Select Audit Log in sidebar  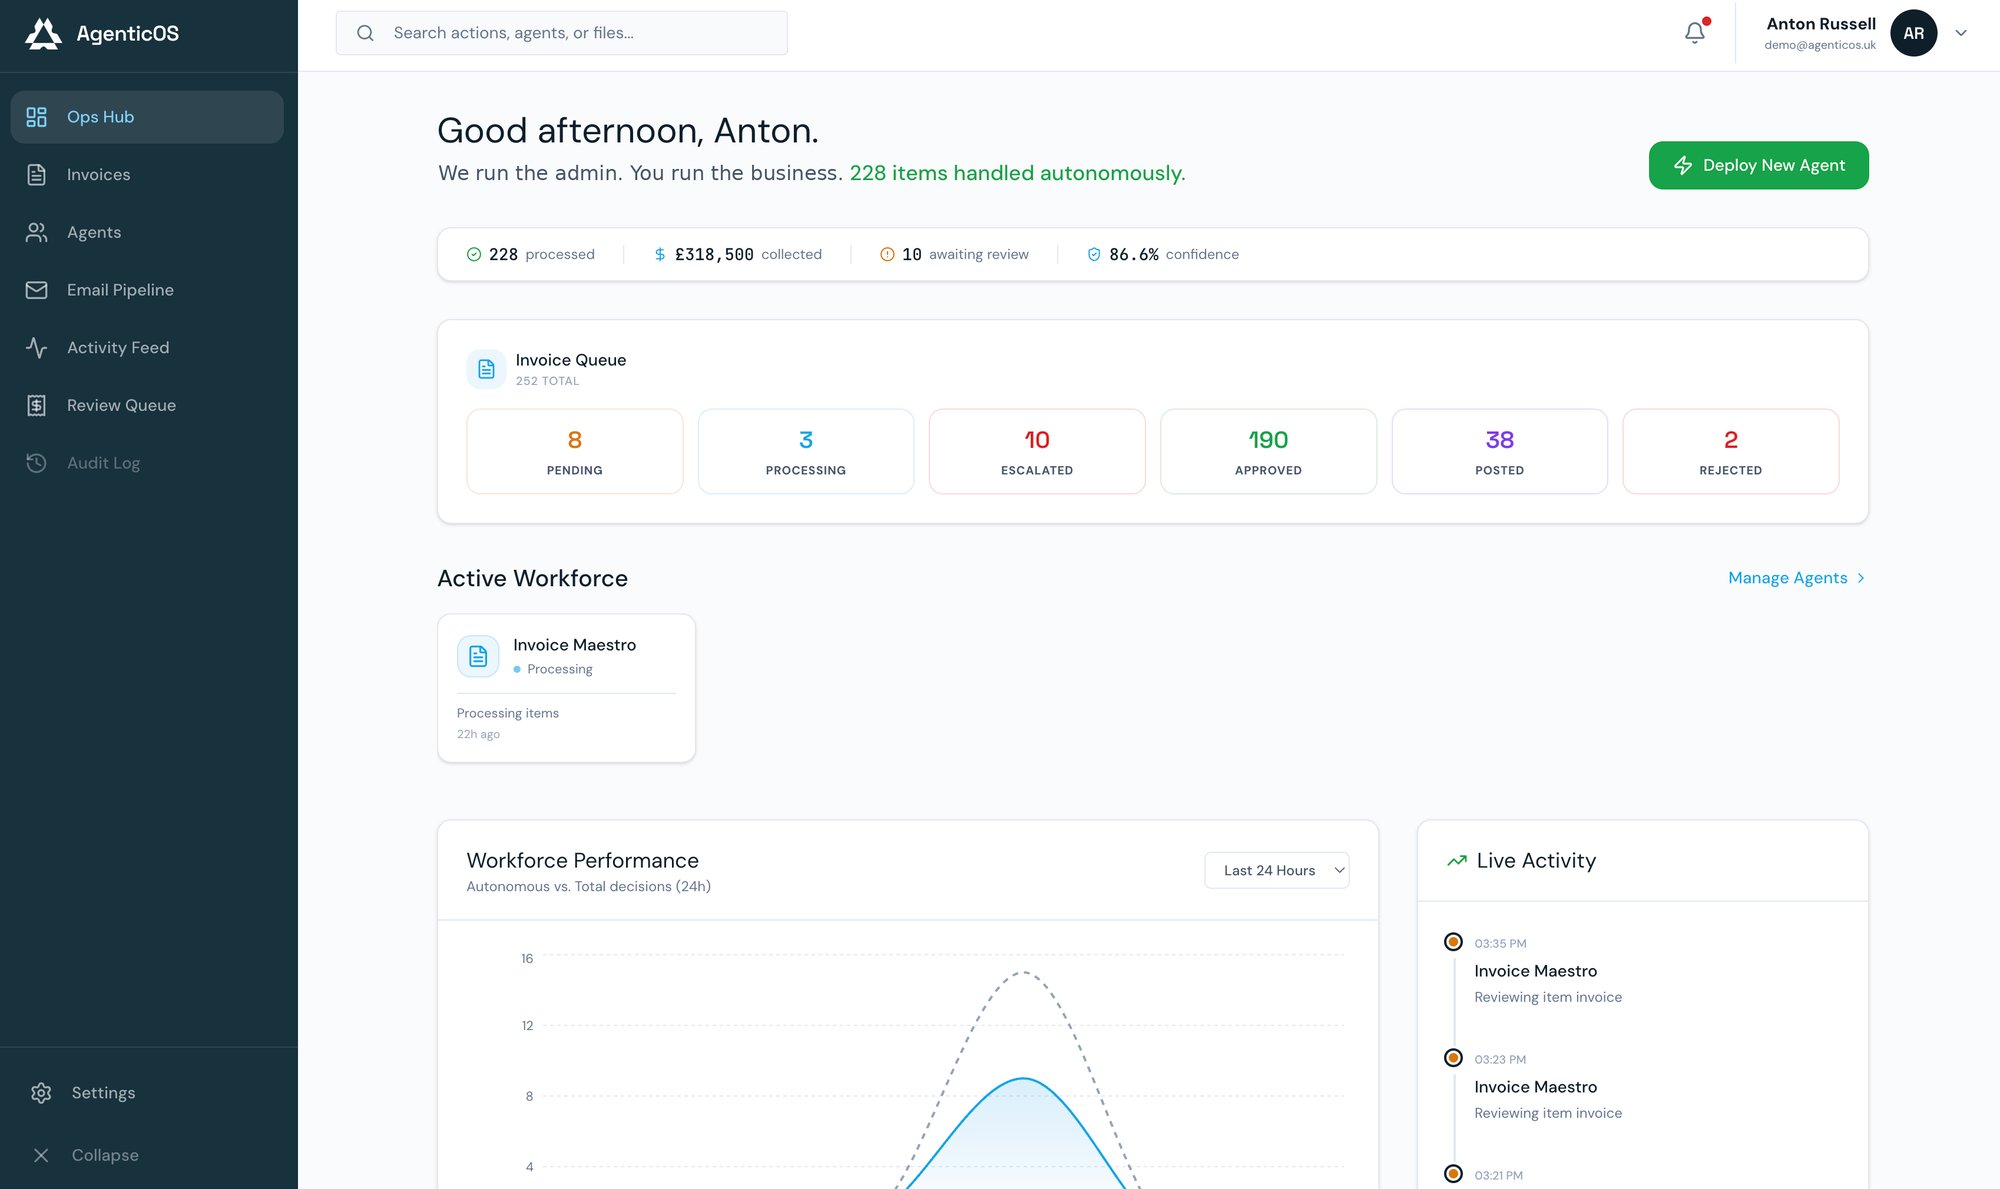[x=147, y=463]
